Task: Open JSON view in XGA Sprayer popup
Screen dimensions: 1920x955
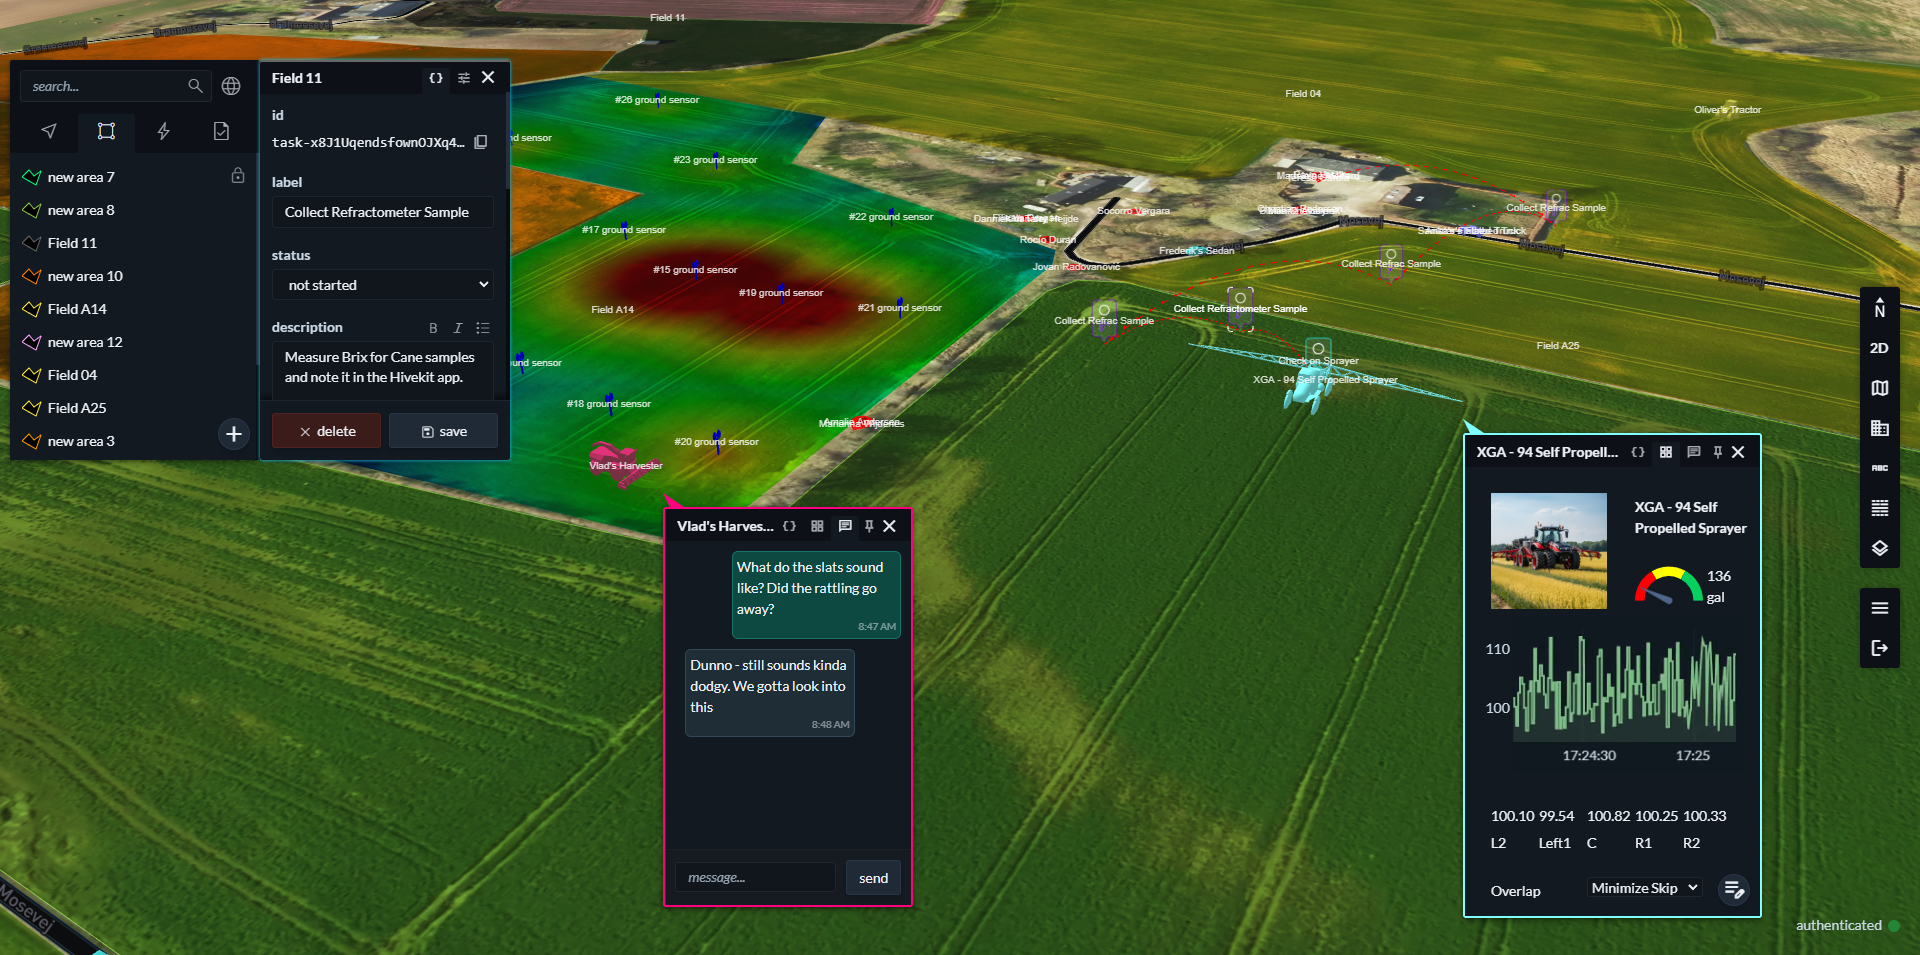Action: 1638,452
